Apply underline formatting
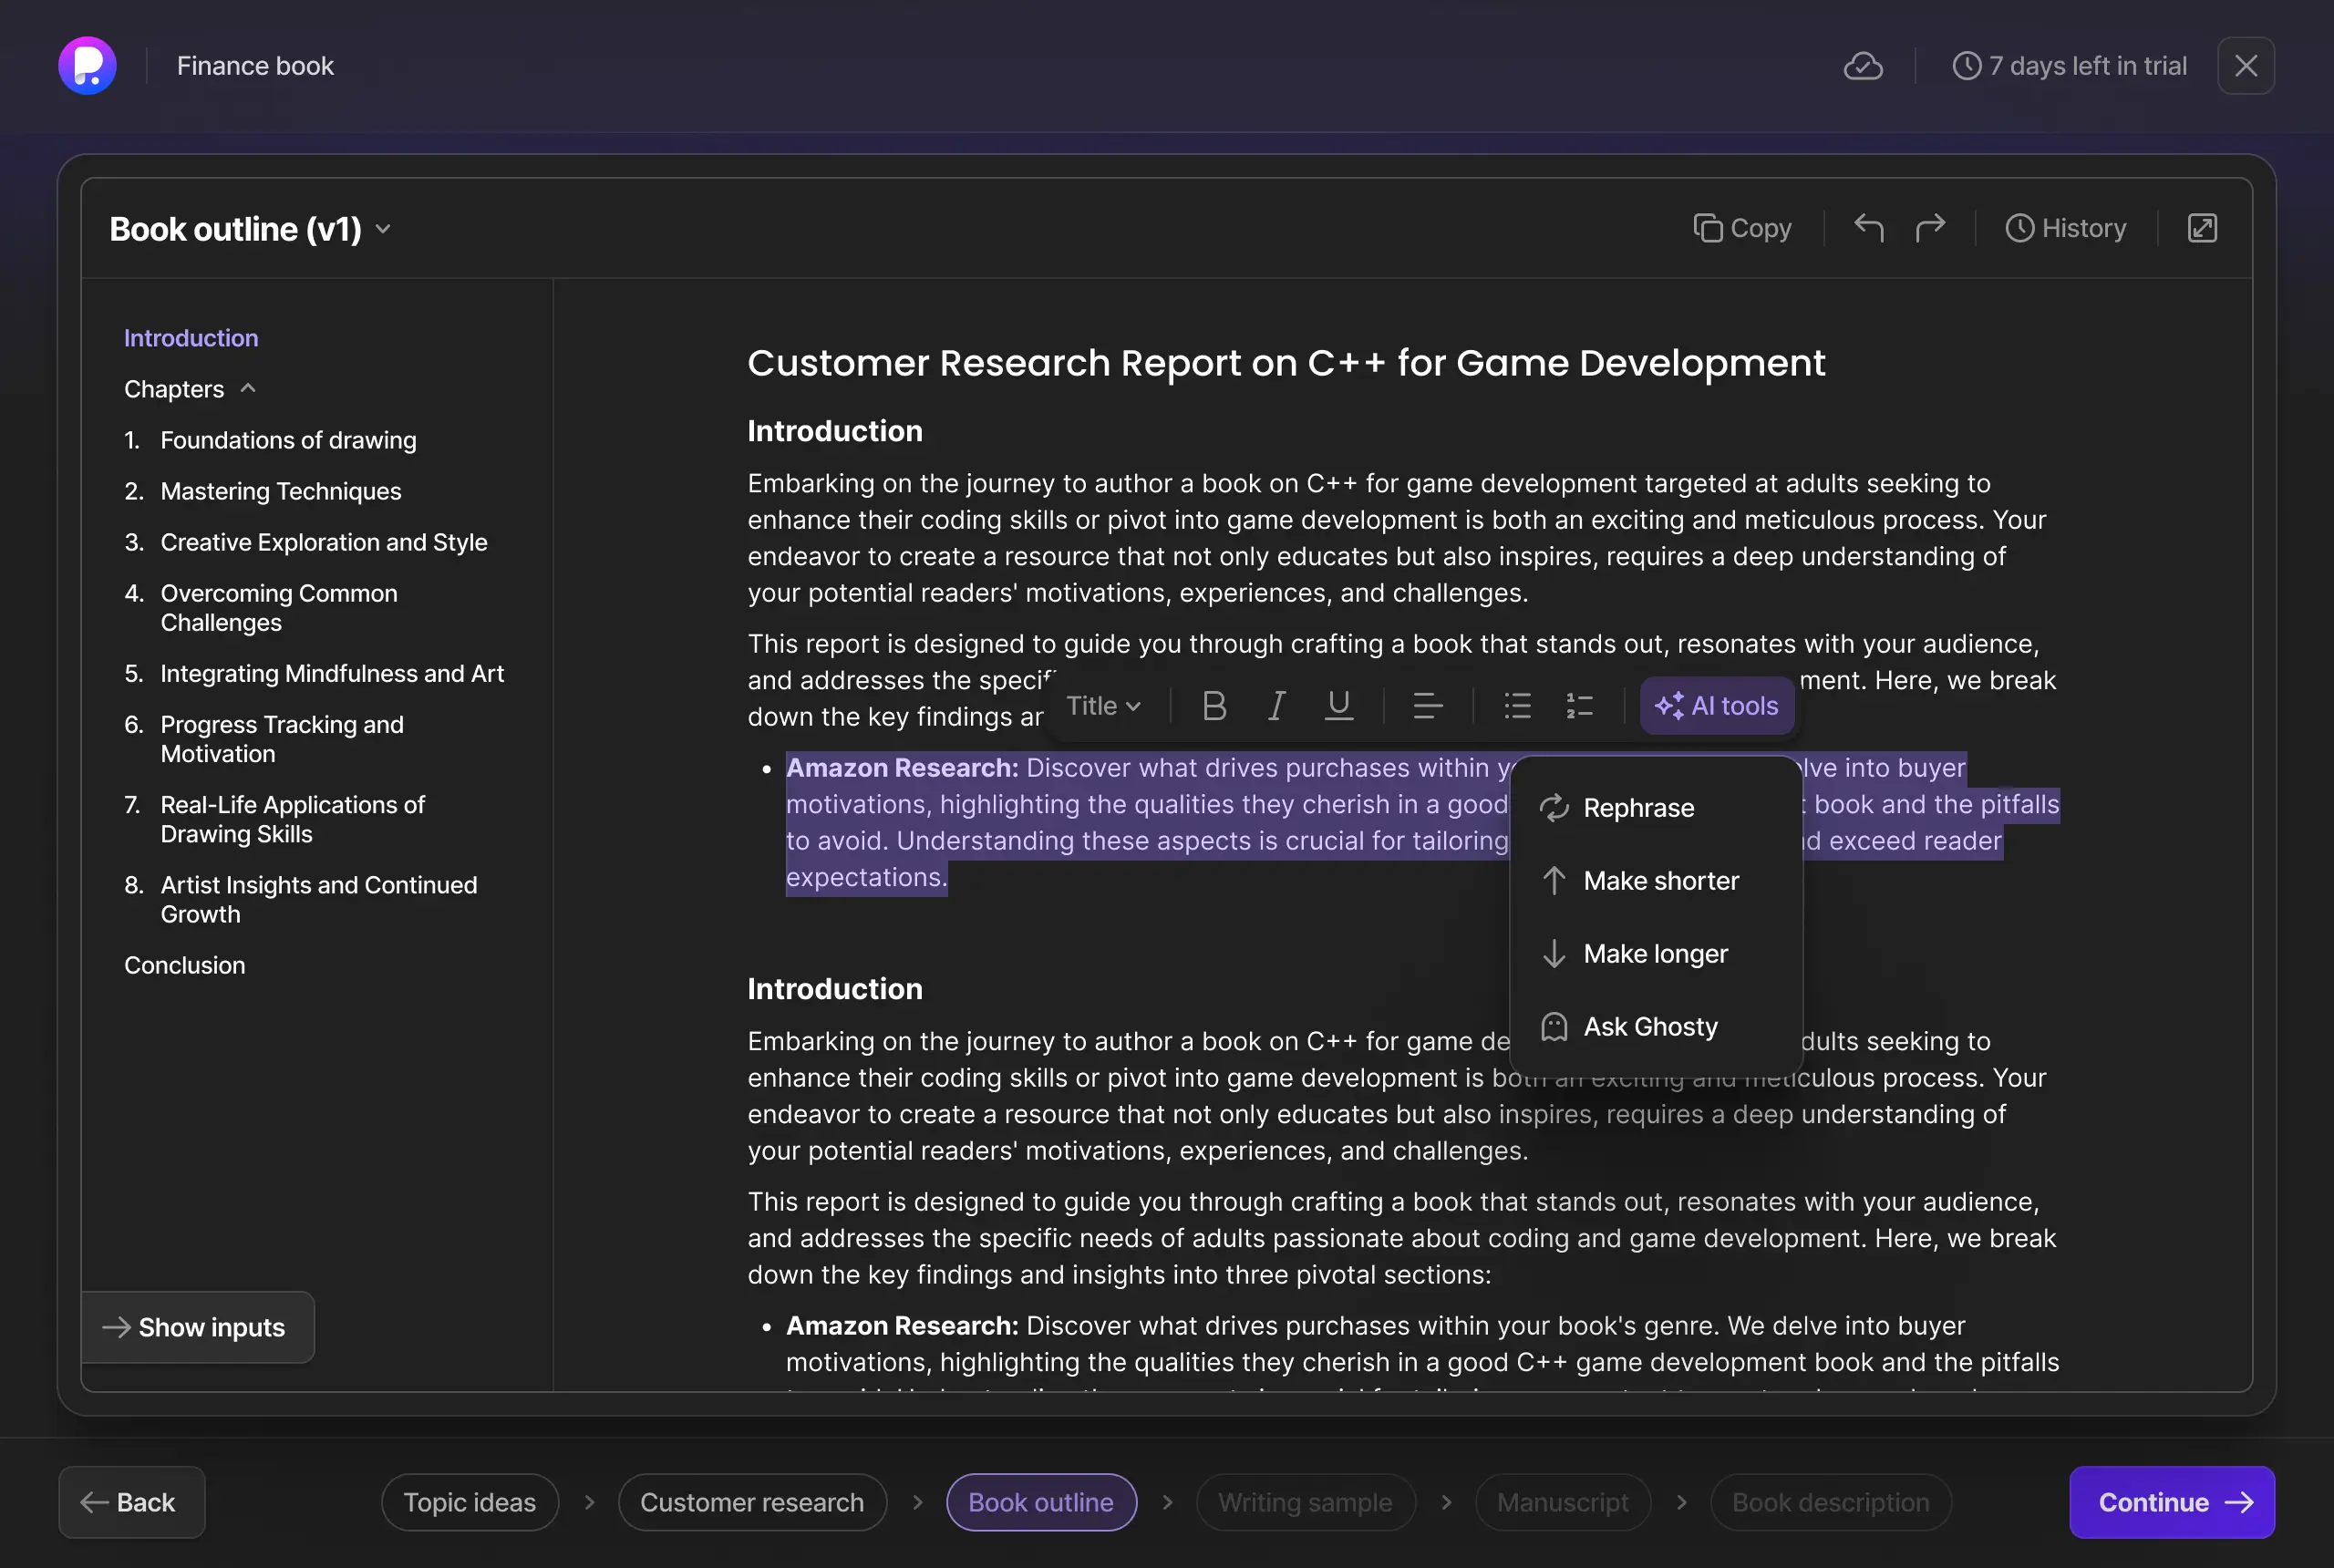2334x1568 pixels. tap(1338, 706)
